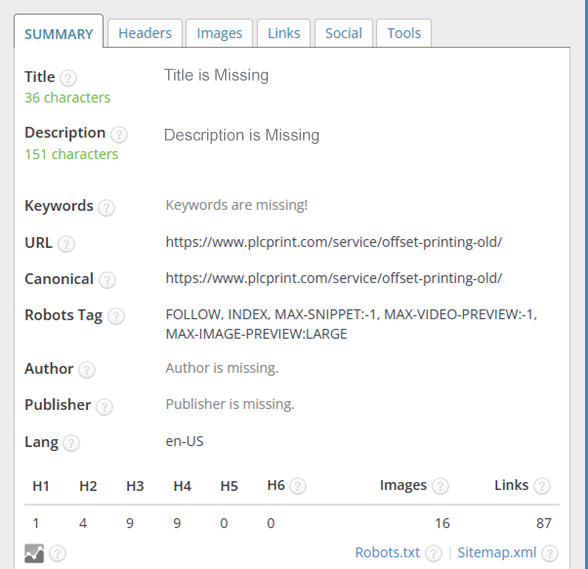588x569 pixels.
Task: Click the Links column help icon
Action: (542, 486)
